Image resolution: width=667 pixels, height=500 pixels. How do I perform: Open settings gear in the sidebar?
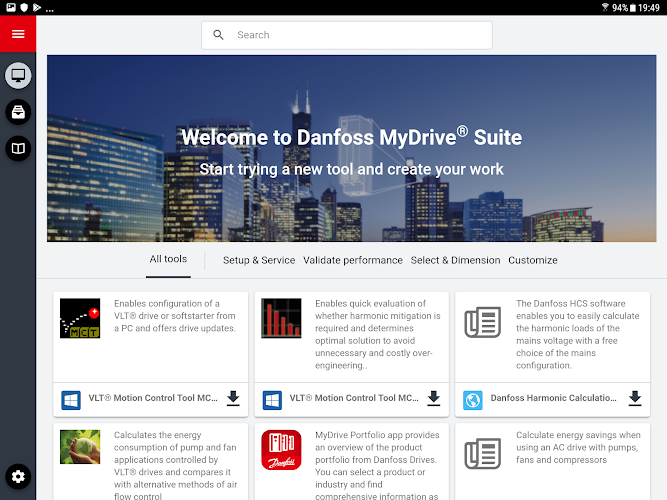(18, 476)
